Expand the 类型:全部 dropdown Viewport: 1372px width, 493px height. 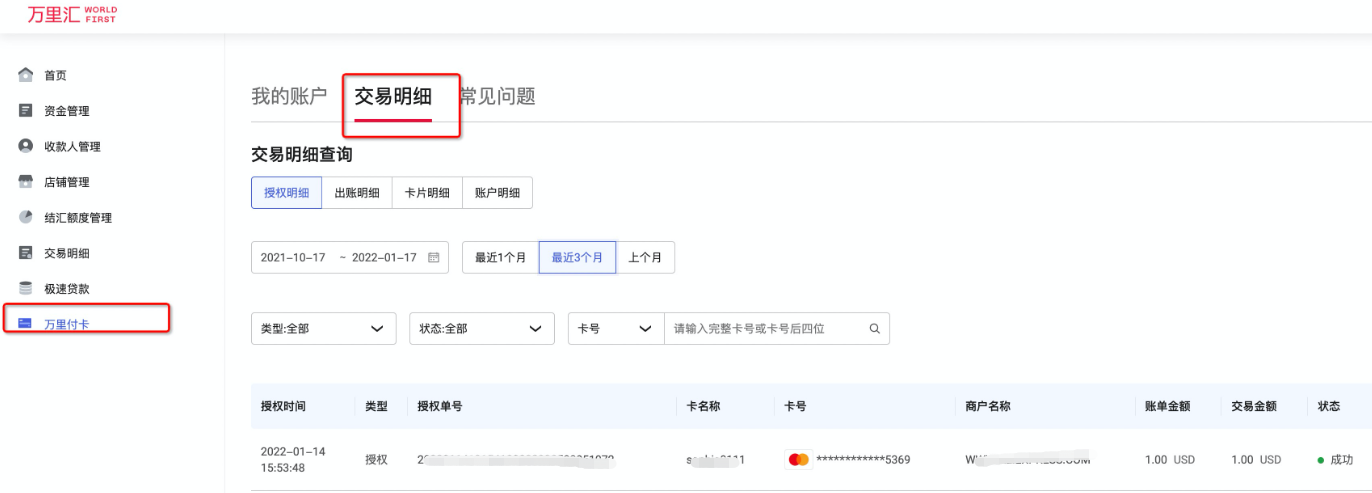324,328
